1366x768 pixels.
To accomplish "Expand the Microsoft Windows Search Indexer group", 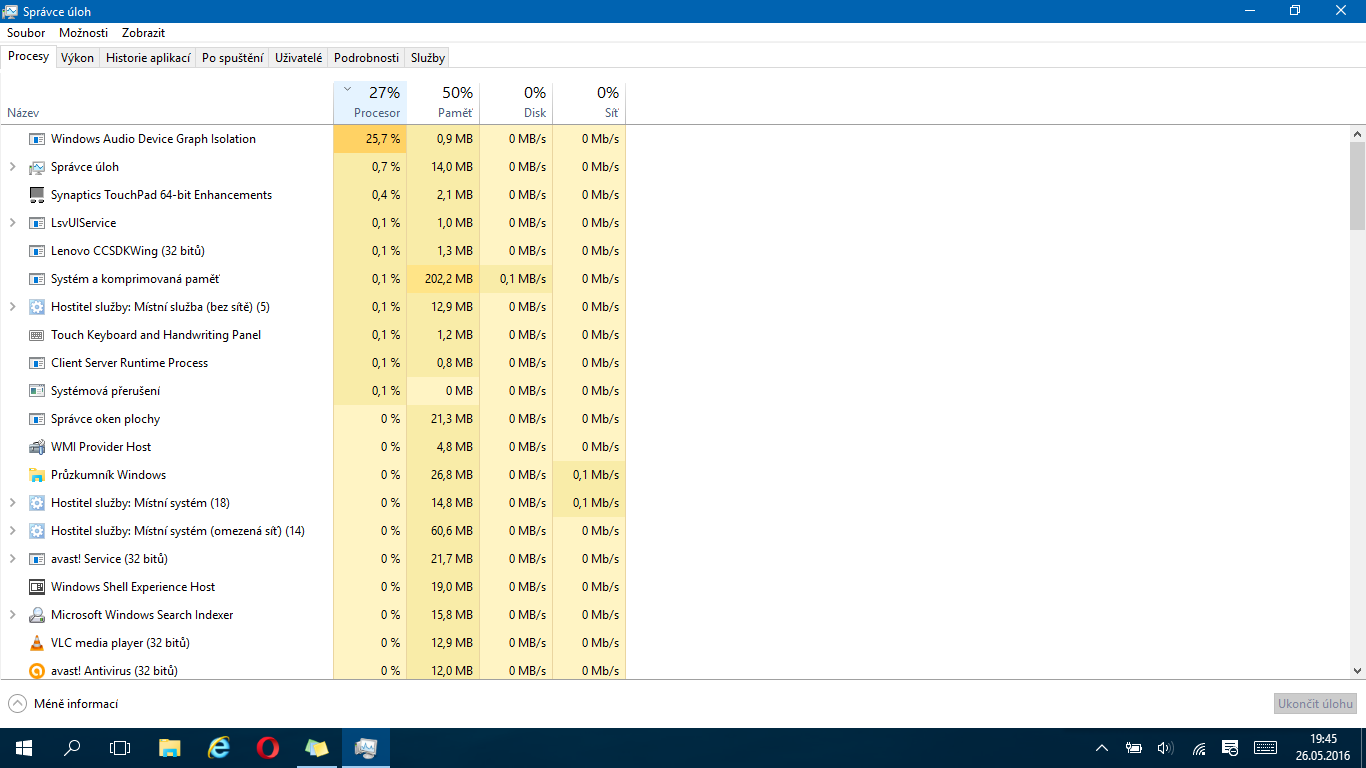I will (x=13, y=615).
